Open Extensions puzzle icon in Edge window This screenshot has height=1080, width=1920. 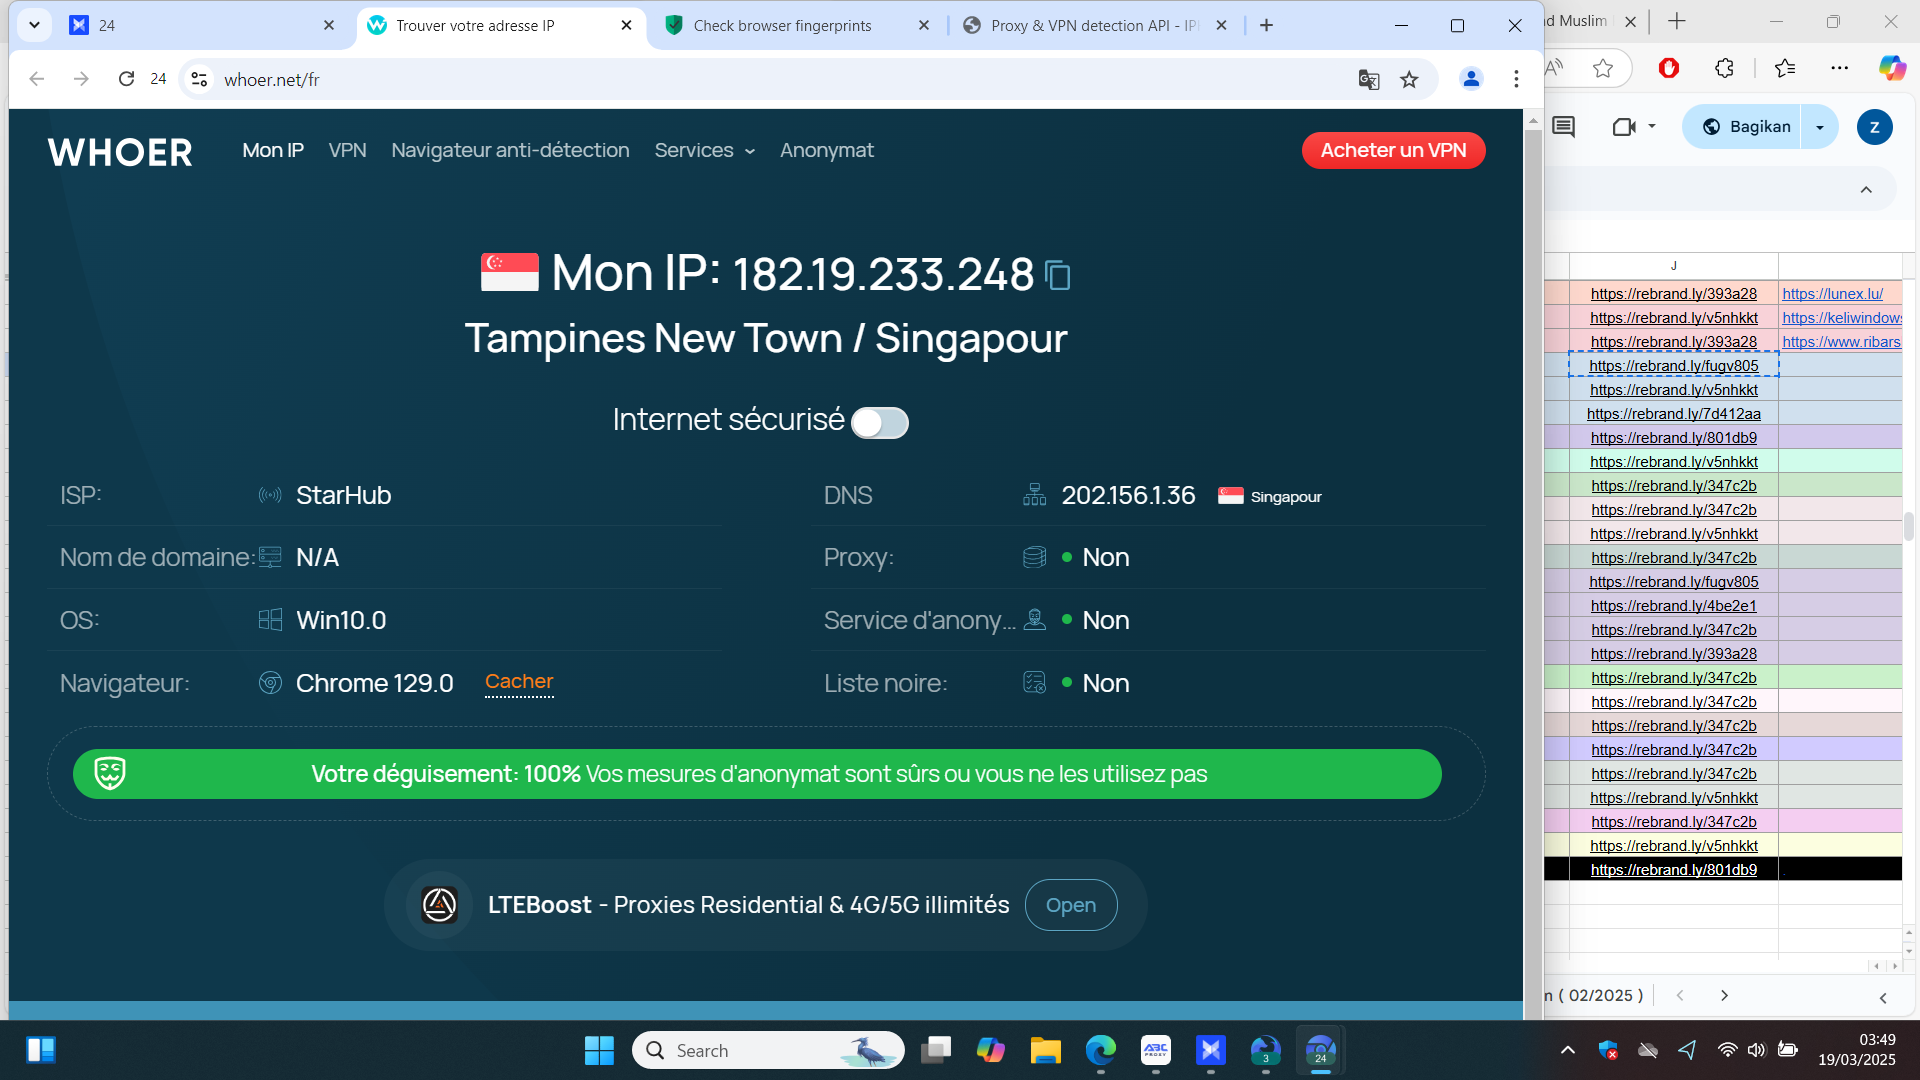click(1724, 68)
